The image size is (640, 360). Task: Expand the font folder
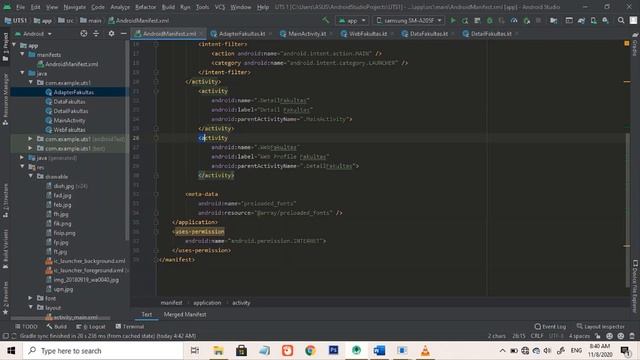pyautogui.click(x=31, y=298)
